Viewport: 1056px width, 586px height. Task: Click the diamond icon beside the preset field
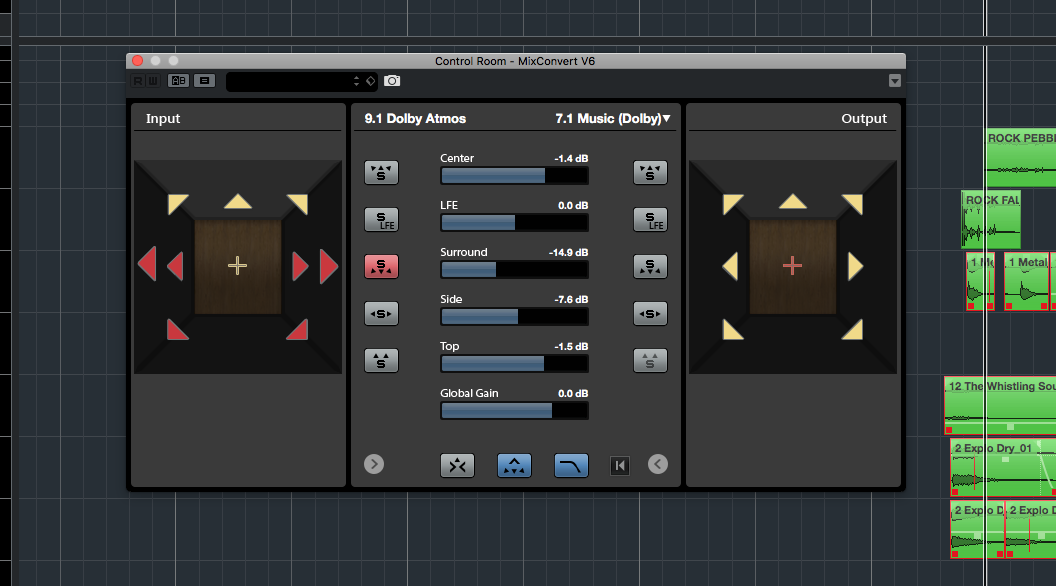tap(370, 81)
